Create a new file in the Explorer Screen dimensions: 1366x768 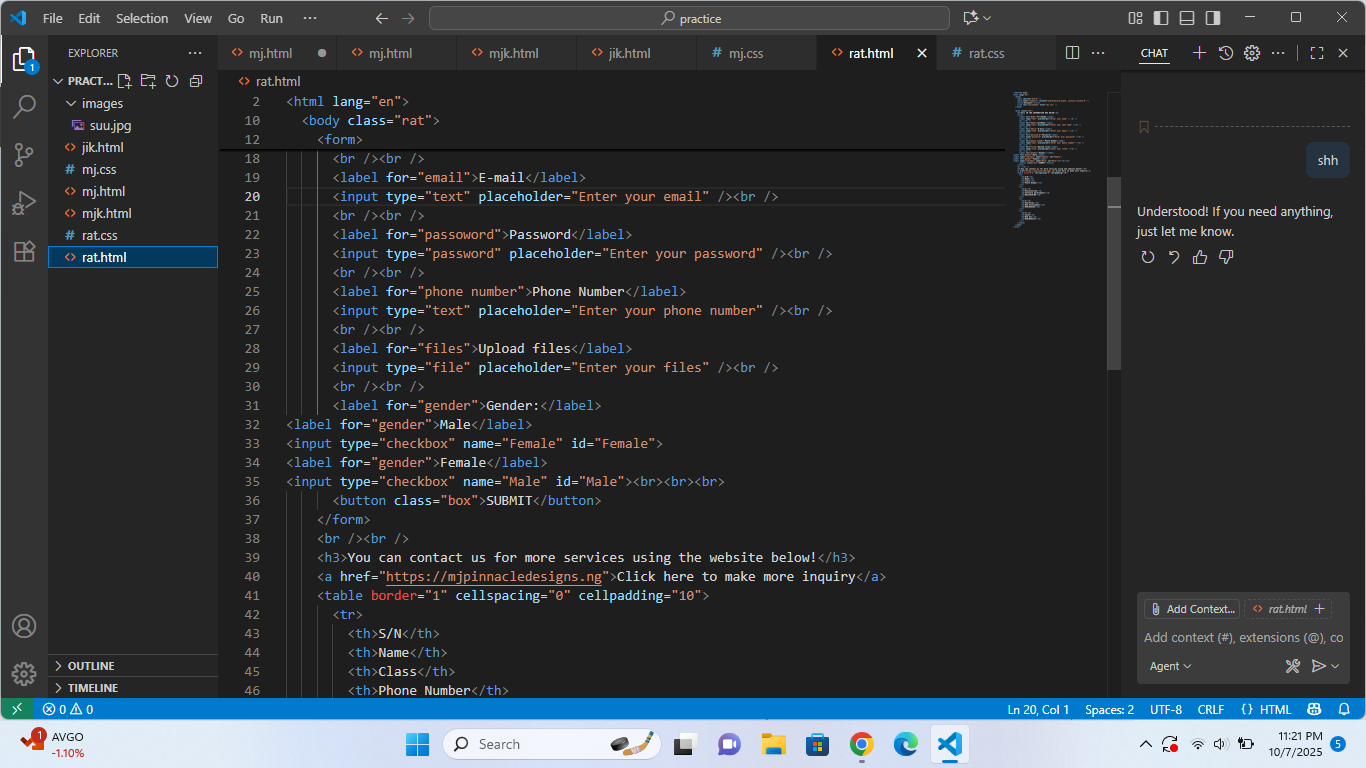pos(123,80)
